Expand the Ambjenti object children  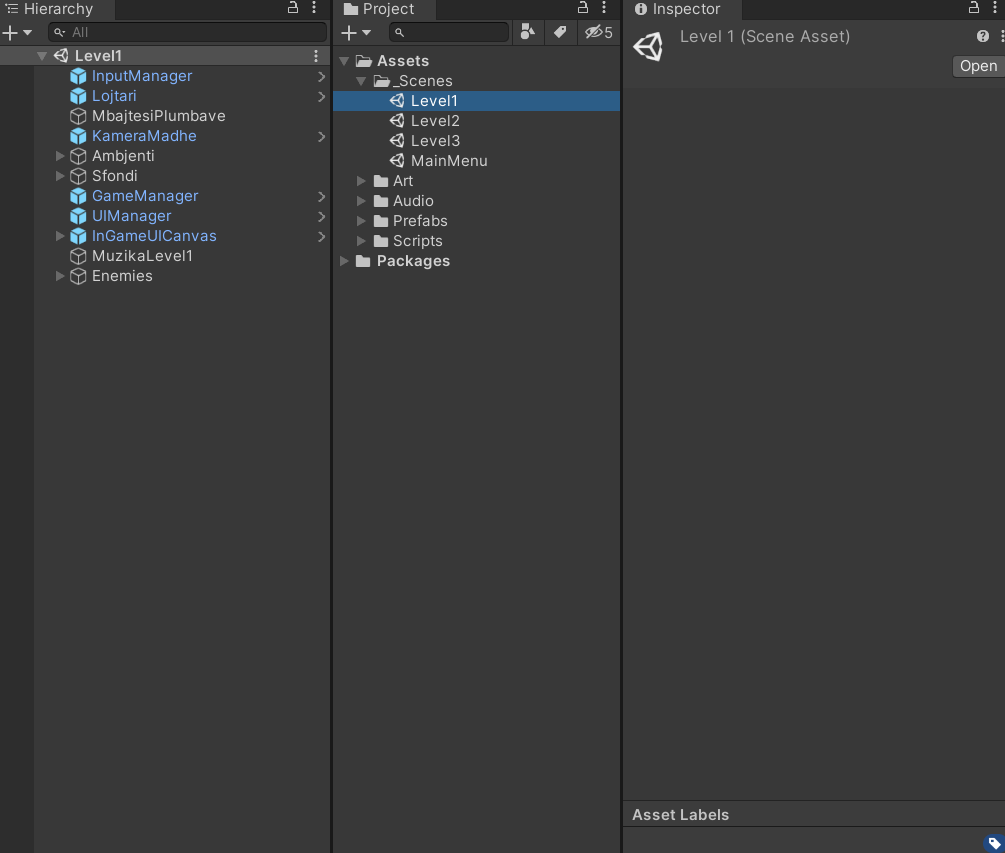coord(60,156)
